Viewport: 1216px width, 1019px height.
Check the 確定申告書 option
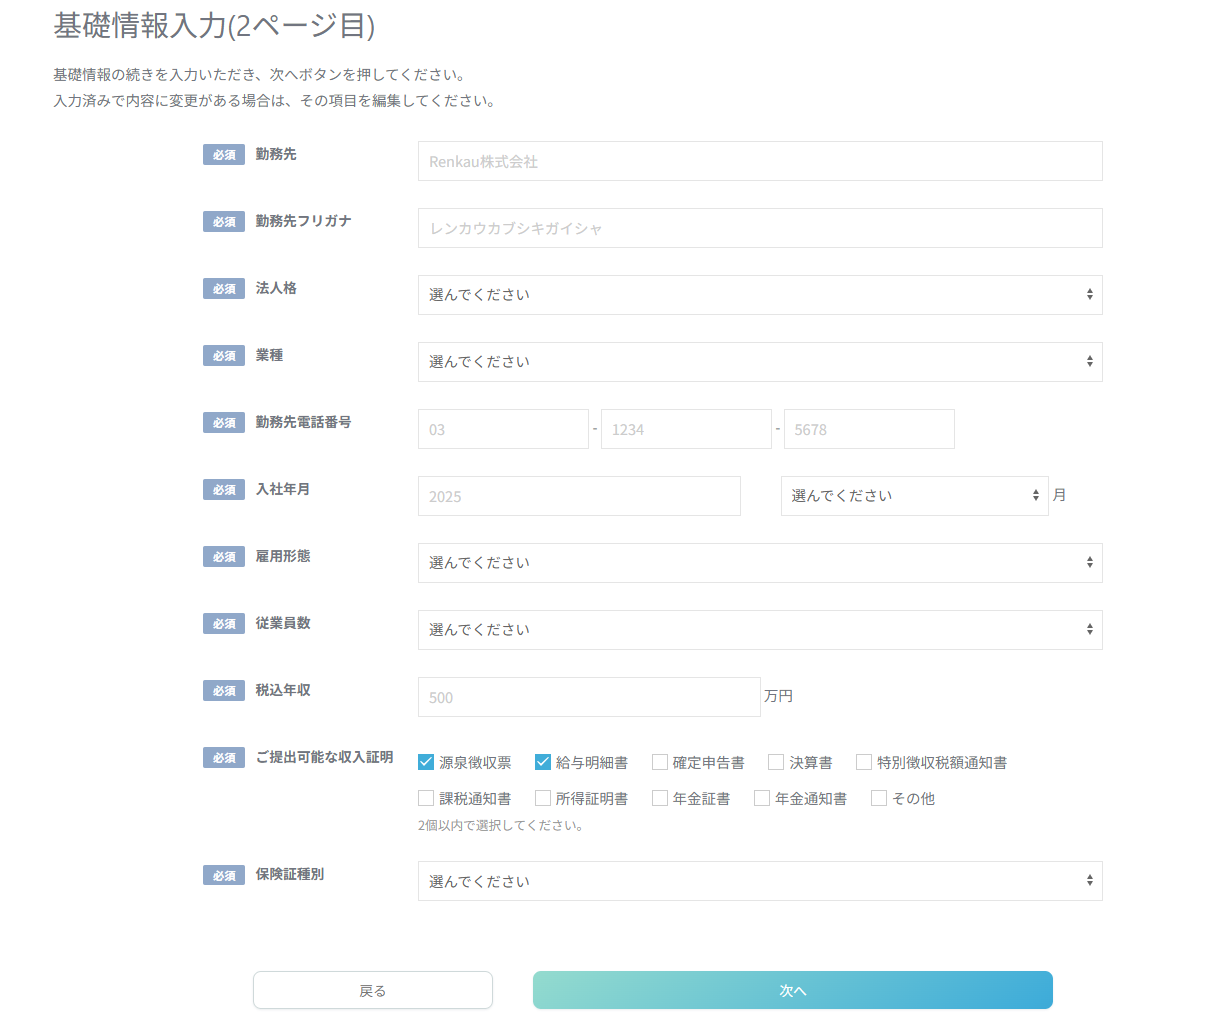(x=659, y=761)
